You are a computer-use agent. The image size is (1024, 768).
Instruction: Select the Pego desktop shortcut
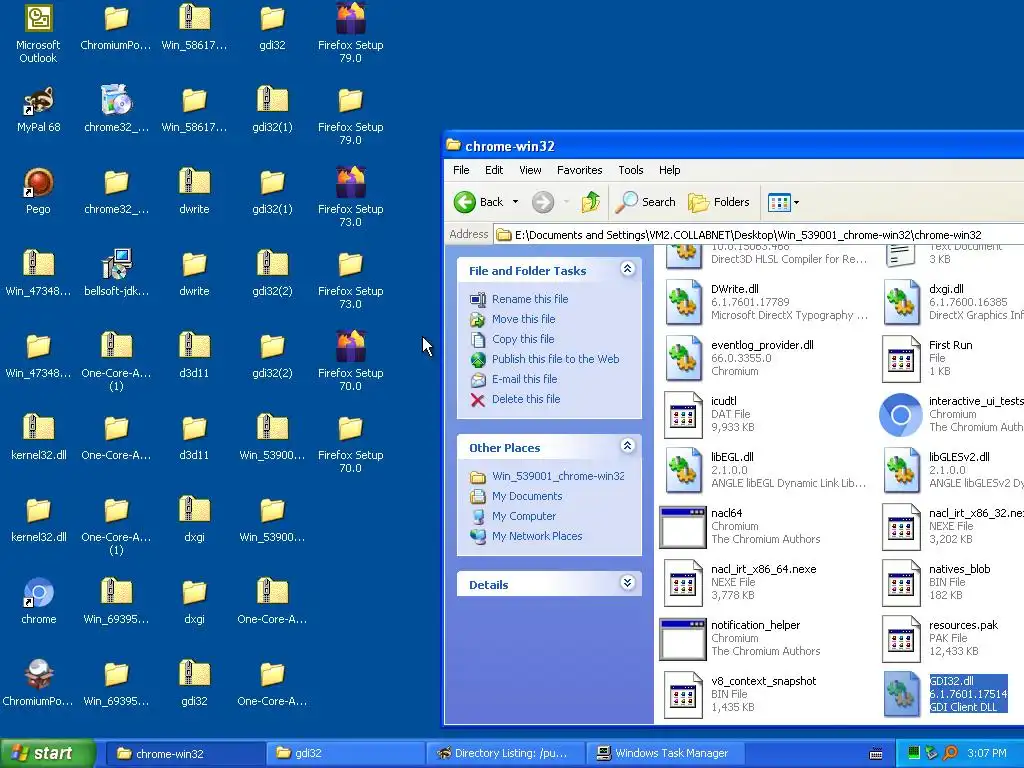click(x=38, y=191)
